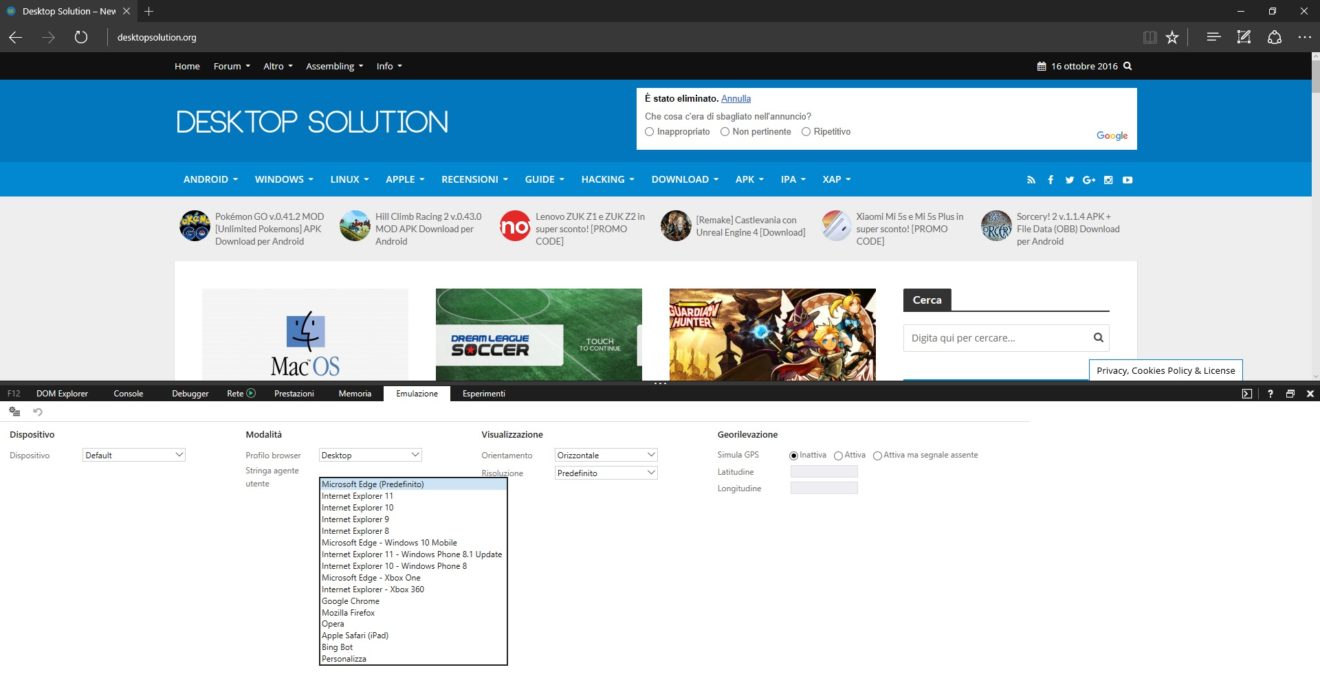The image size is (1320, 685).
Task: Click the browser Refresh icon
Action: click(81, 37)
